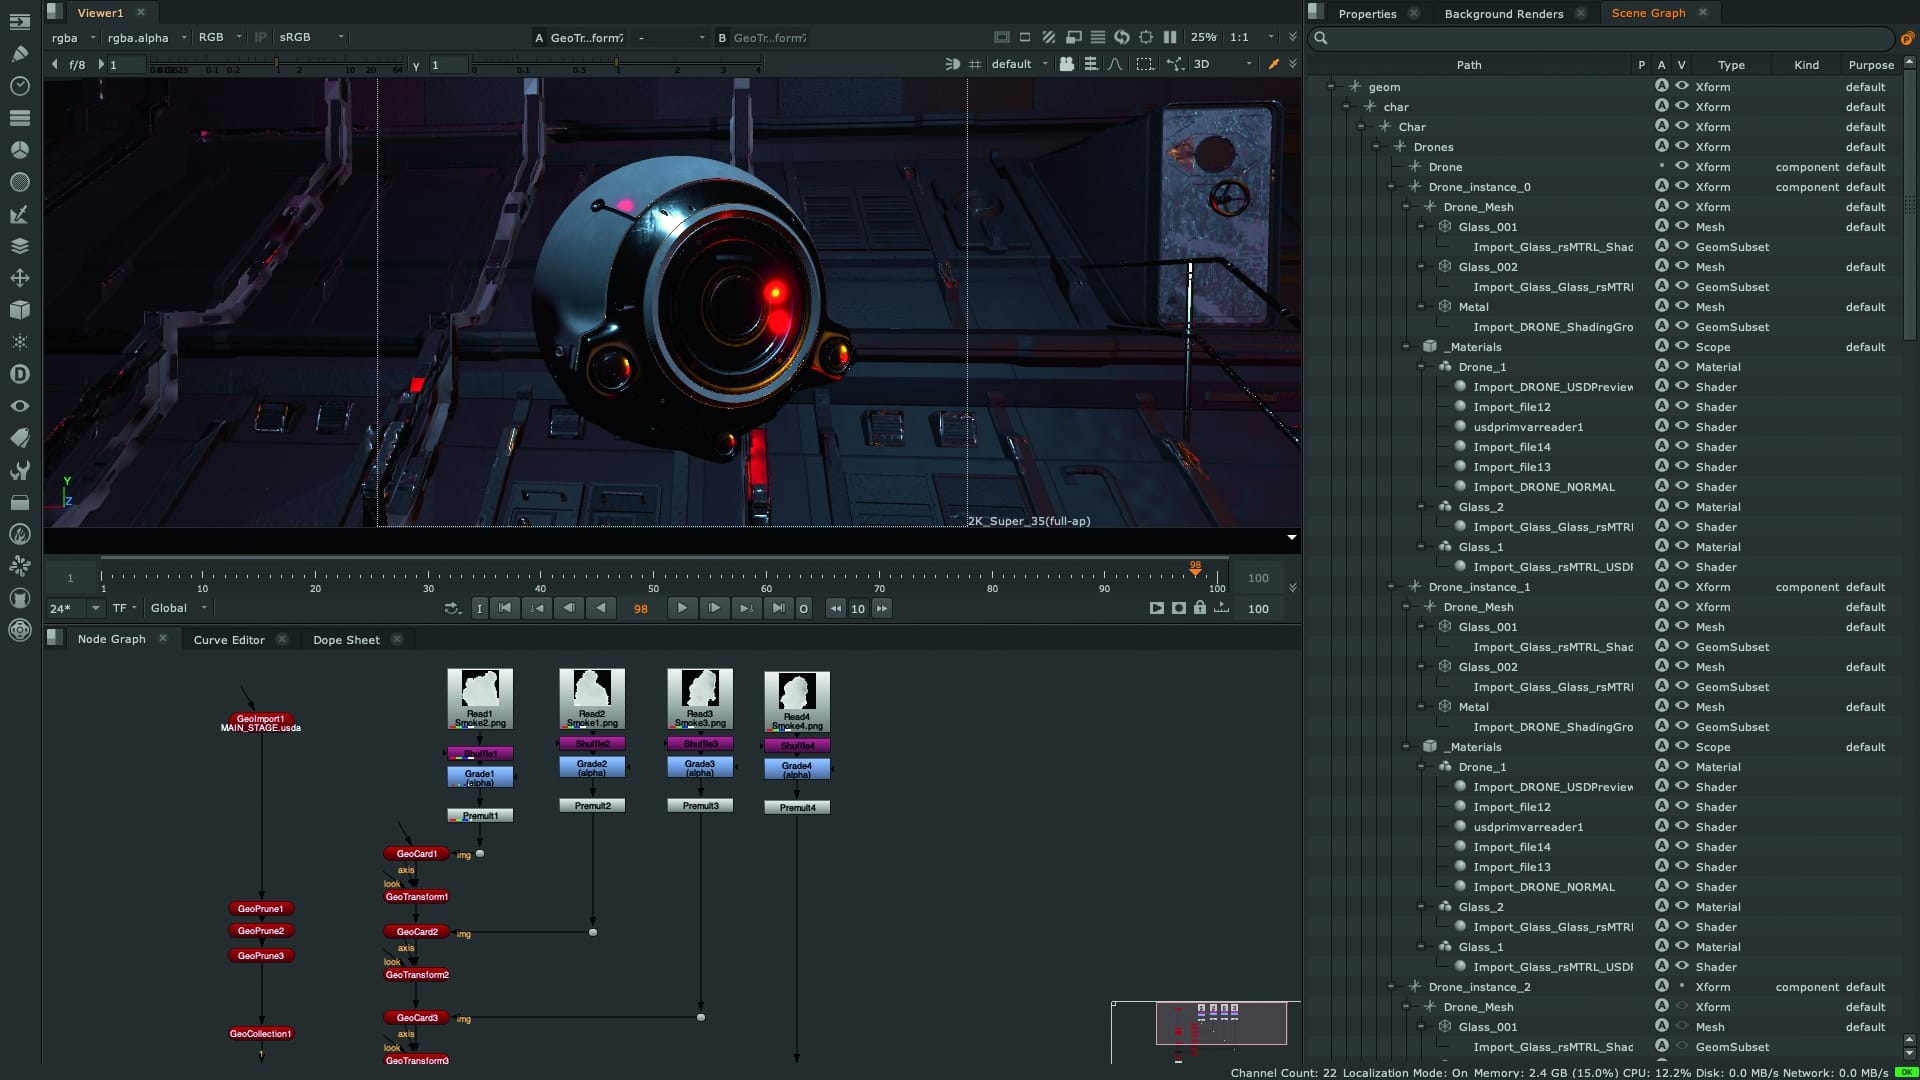The image size is (1920, 1080).
Task: Switch to the Curve Editor tab
Action: 228,639
